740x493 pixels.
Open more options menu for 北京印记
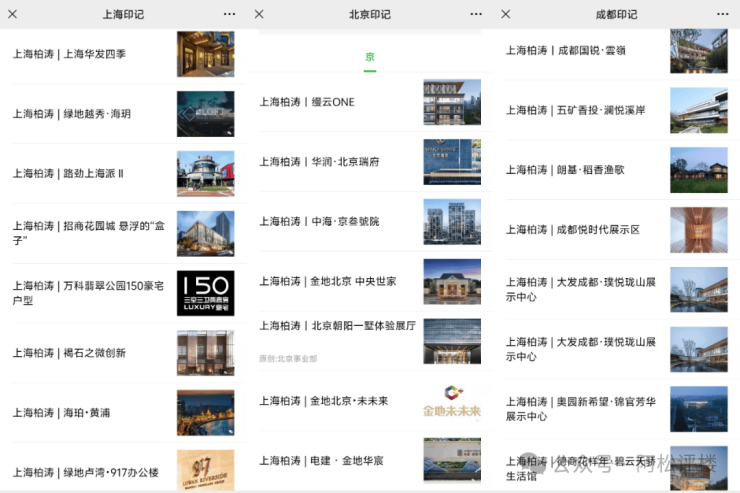[476, 14]
